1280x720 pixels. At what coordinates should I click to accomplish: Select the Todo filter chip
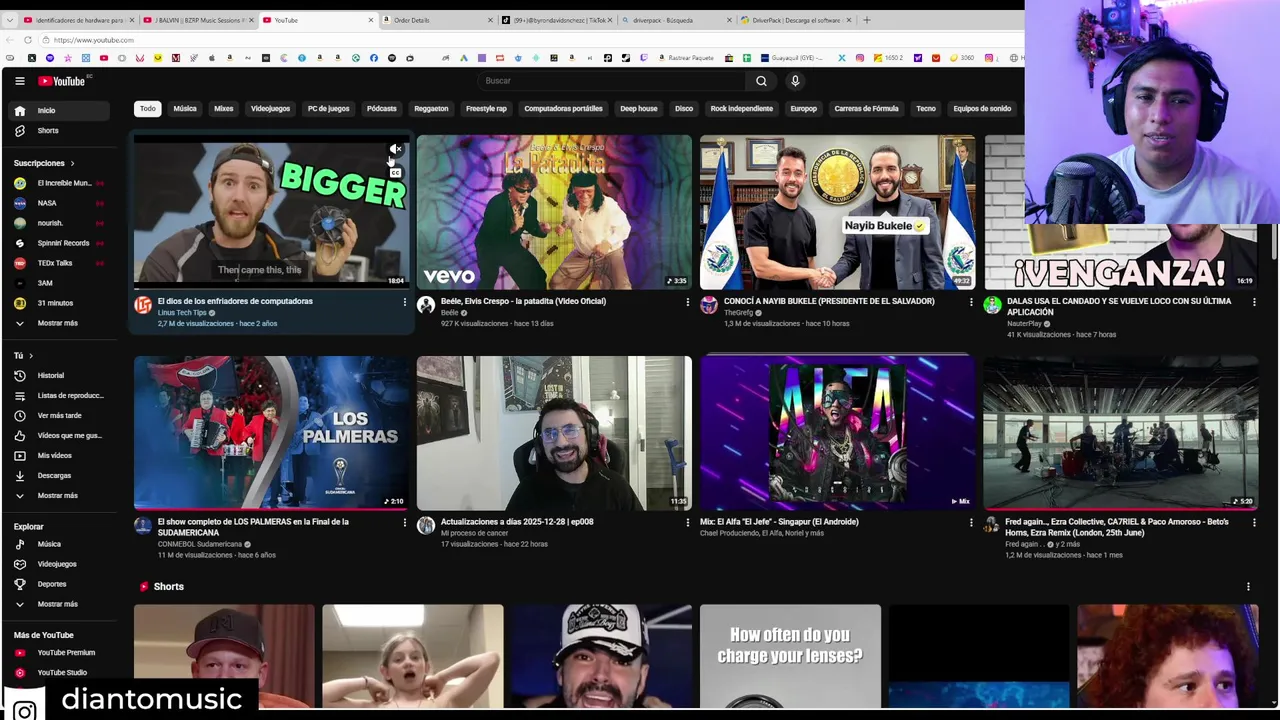pyautogui.click(x=148, y=108)
